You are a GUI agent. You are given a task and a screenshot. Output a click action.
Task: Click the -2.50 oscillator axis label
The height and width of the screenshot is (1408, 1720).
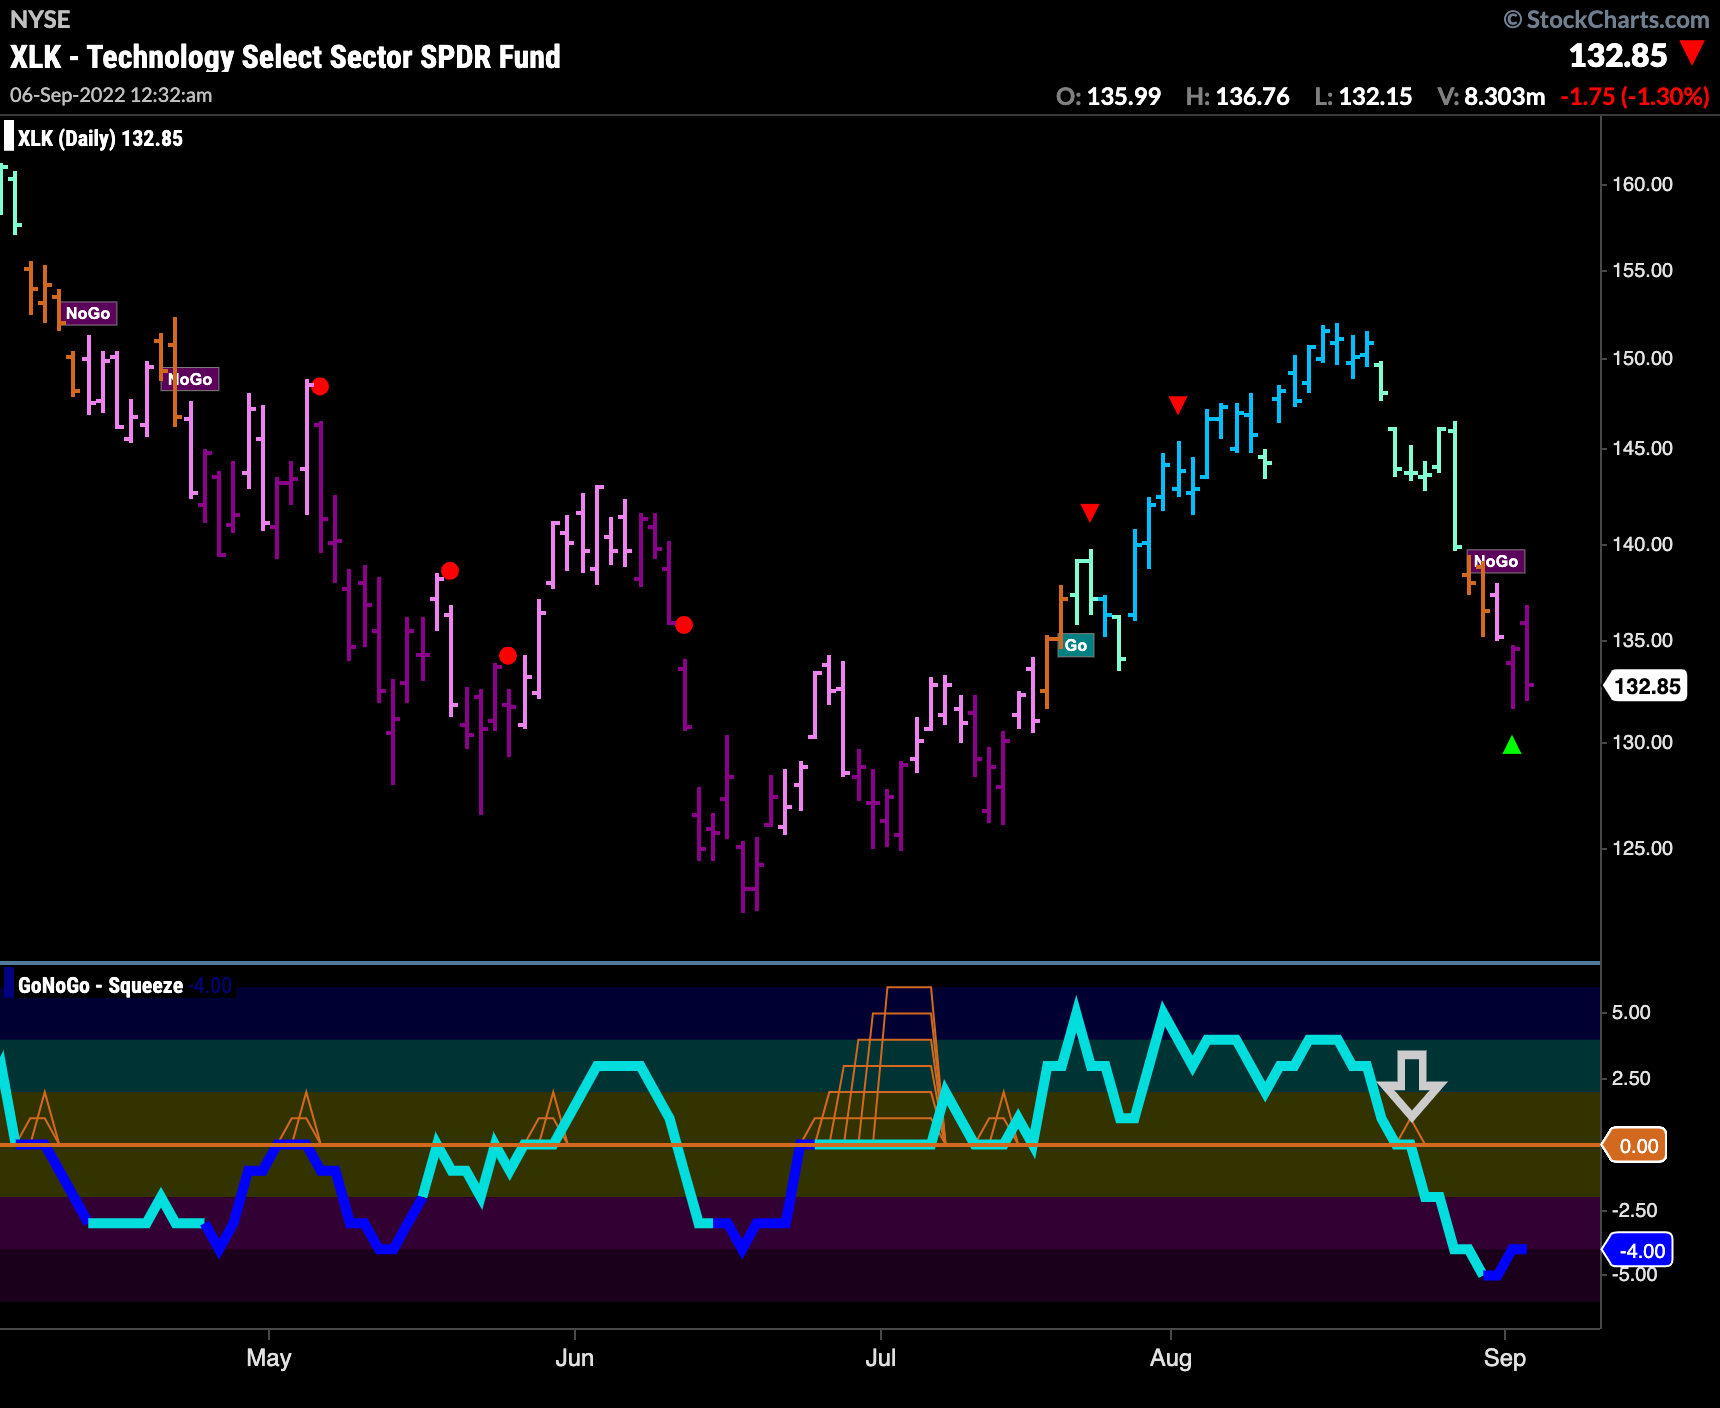1634,1210
